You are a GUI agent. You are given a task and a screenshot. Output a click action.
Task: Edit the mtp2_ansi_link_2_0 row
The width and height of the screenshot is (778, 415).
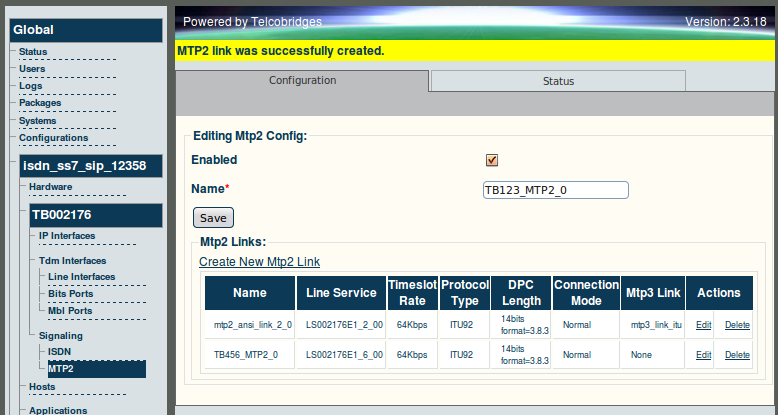coord(704,325)
